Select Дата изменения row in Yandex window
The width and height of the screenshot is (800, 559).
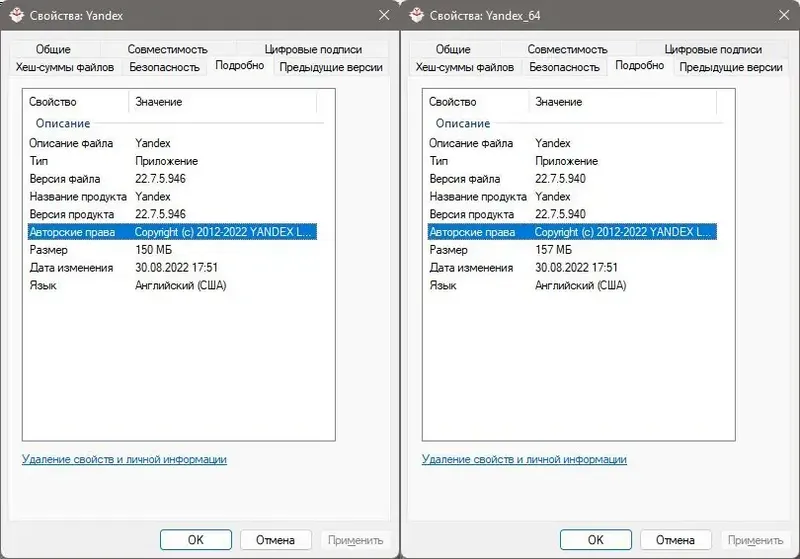coord(172,268)
